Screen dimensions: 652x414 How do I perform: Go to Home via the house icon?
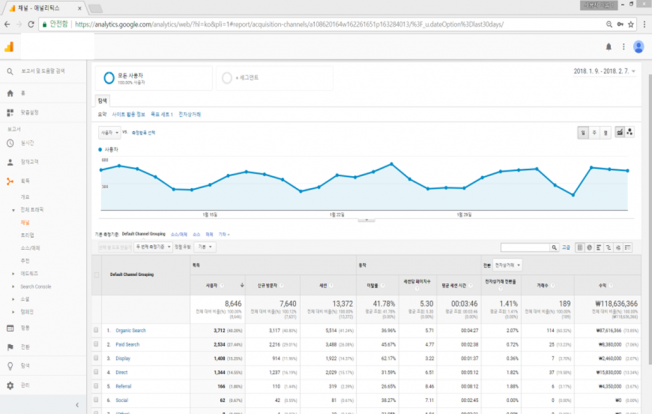pyautogui.click(x=10, y=93)
